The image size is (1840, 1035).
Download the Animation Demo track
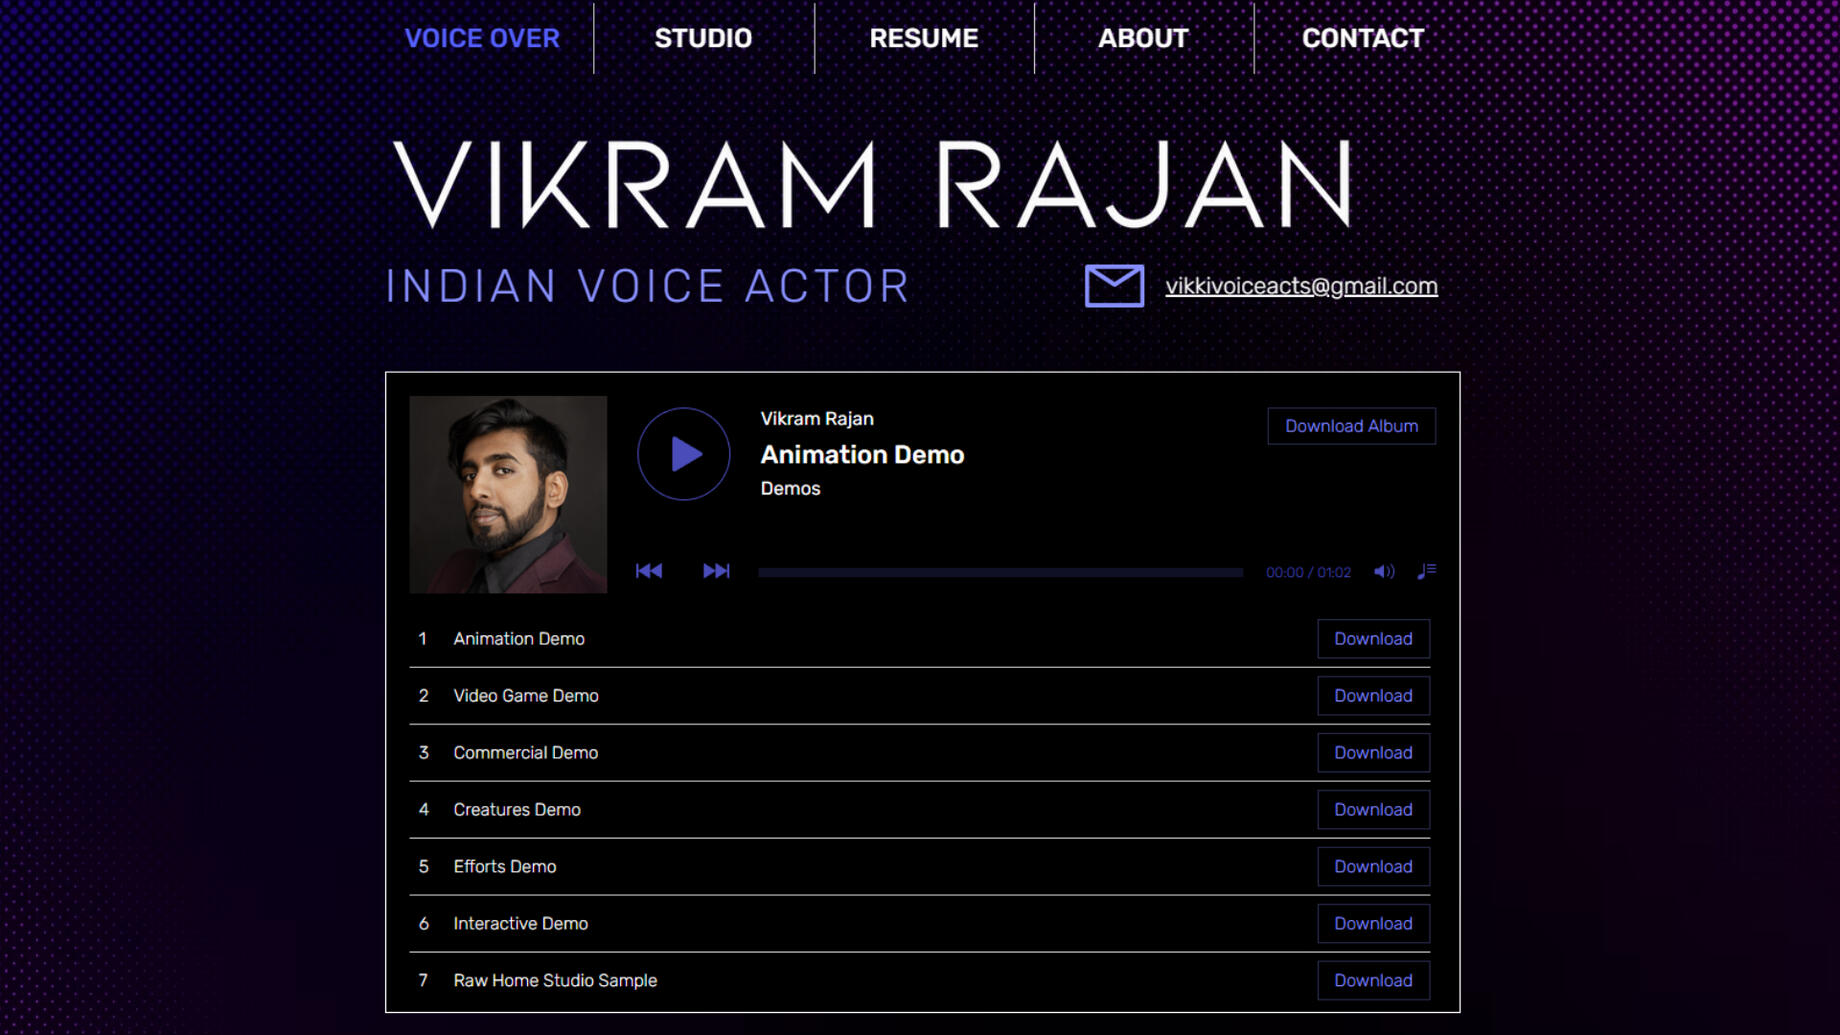pyautogui.click(x=1373, y=639)
